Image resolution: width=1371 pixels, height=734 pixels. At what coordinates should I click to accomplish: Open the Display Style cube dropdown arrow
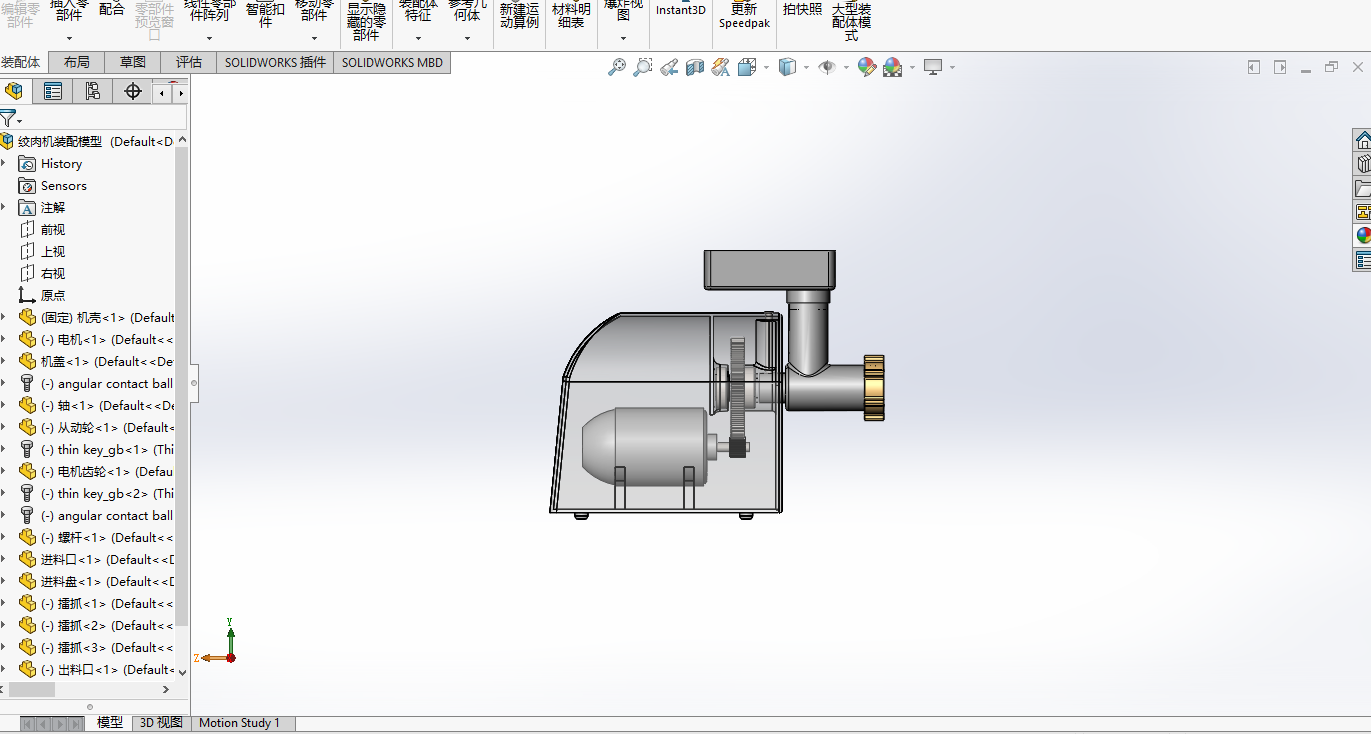tap(806, 68)
